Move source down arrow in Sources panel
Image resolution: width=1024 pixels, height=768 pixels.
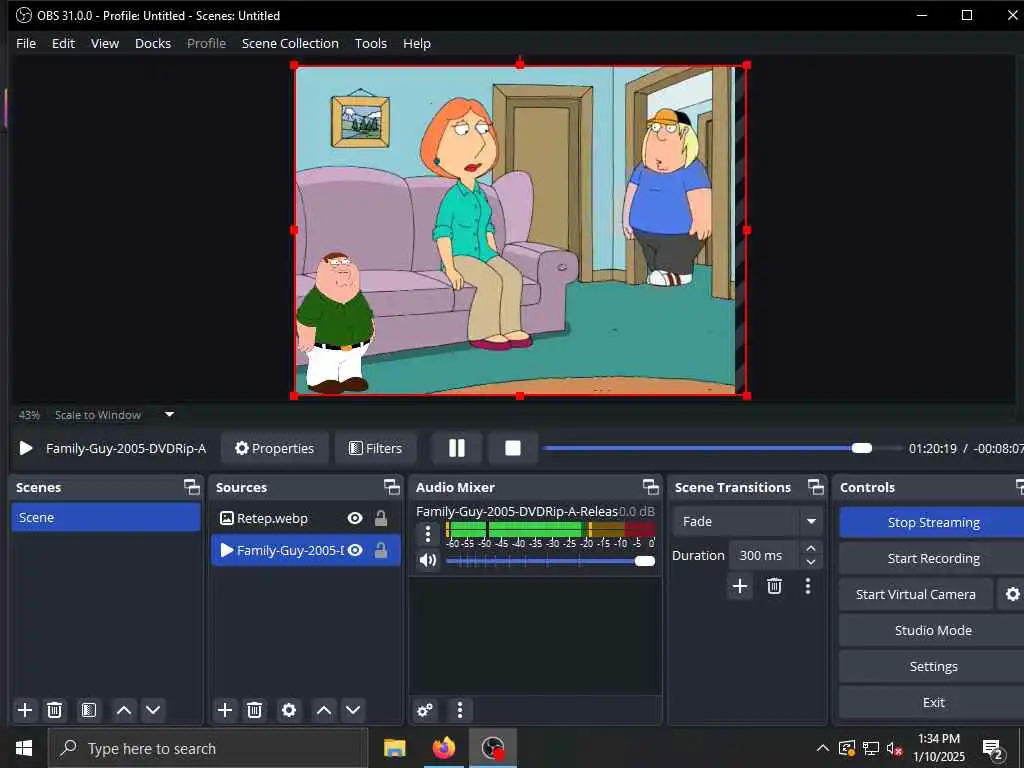[x=353, y=710]
